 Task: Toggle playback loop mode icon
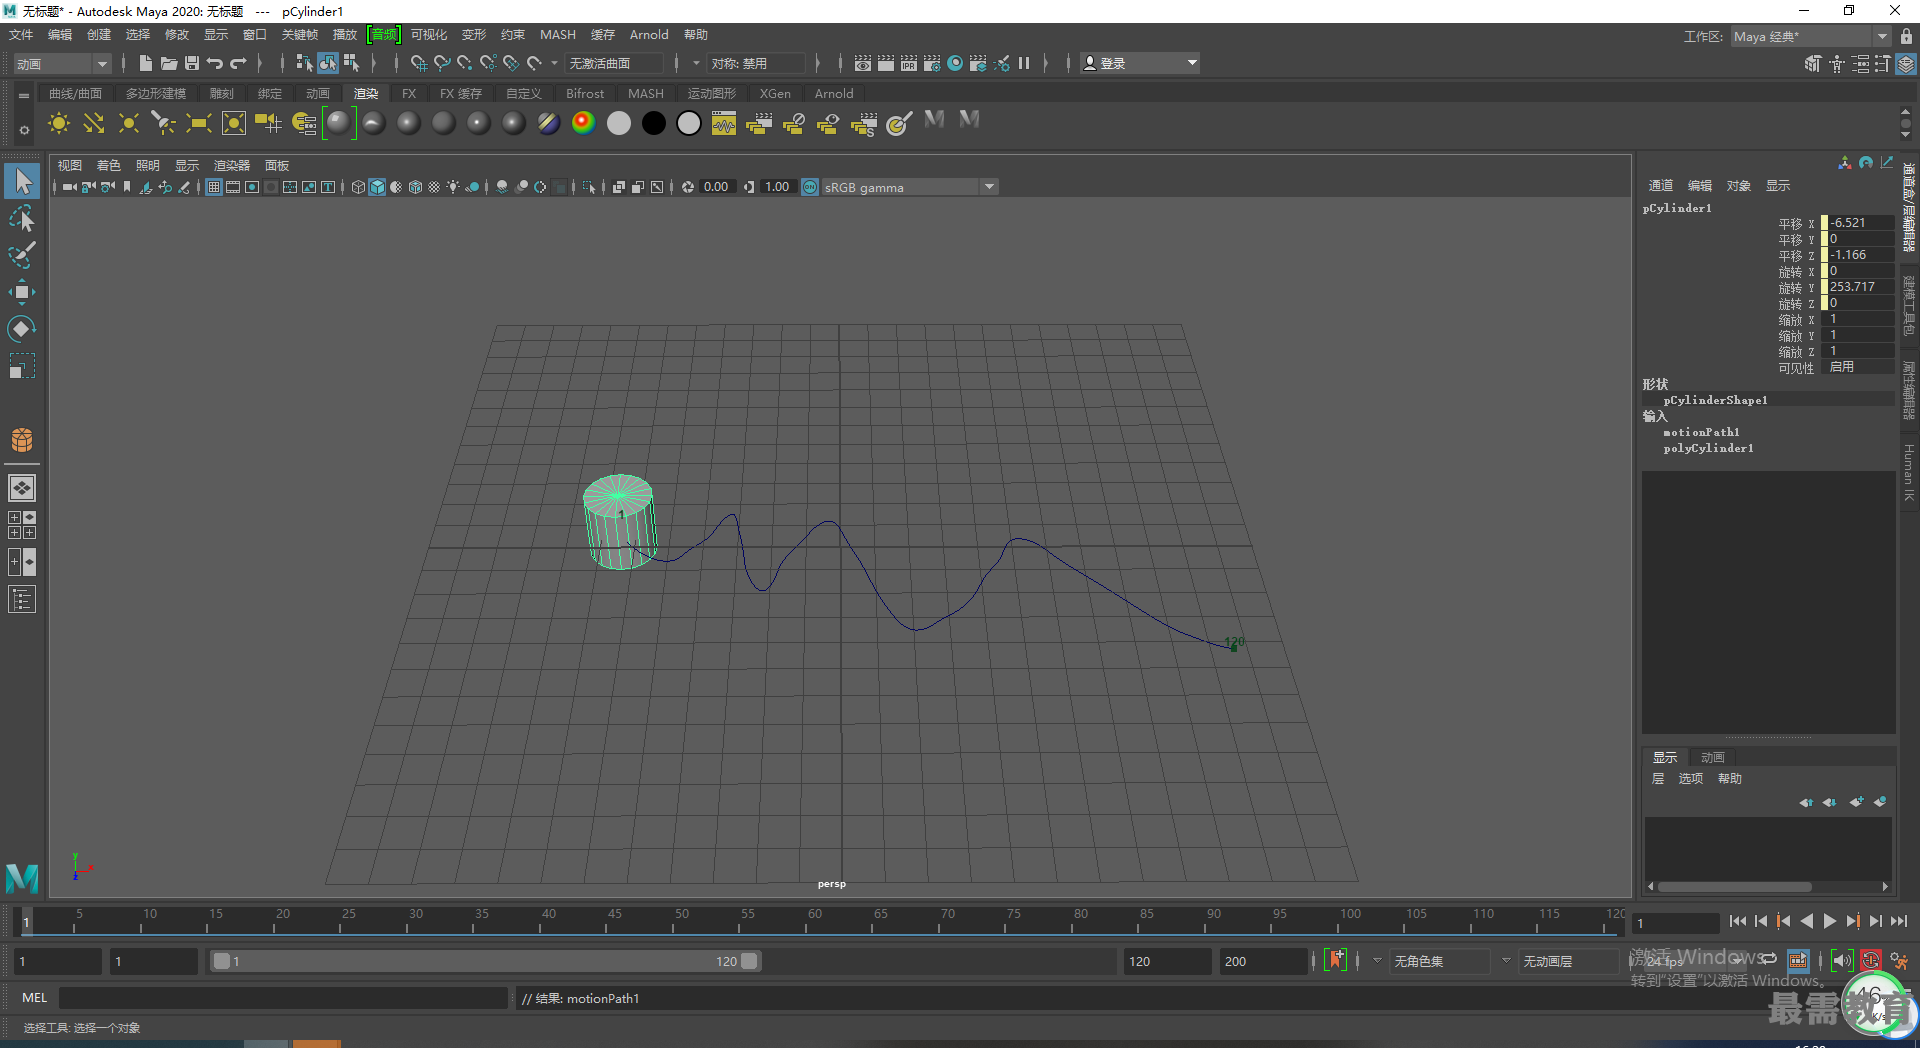pyautogui.click(x=1769, y=959)
